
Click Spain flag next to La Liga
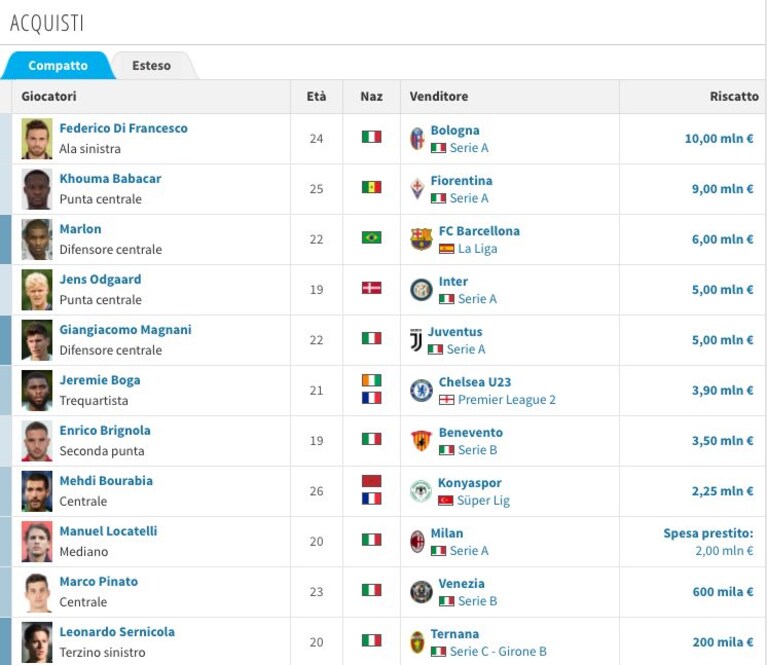coord(446,249)
